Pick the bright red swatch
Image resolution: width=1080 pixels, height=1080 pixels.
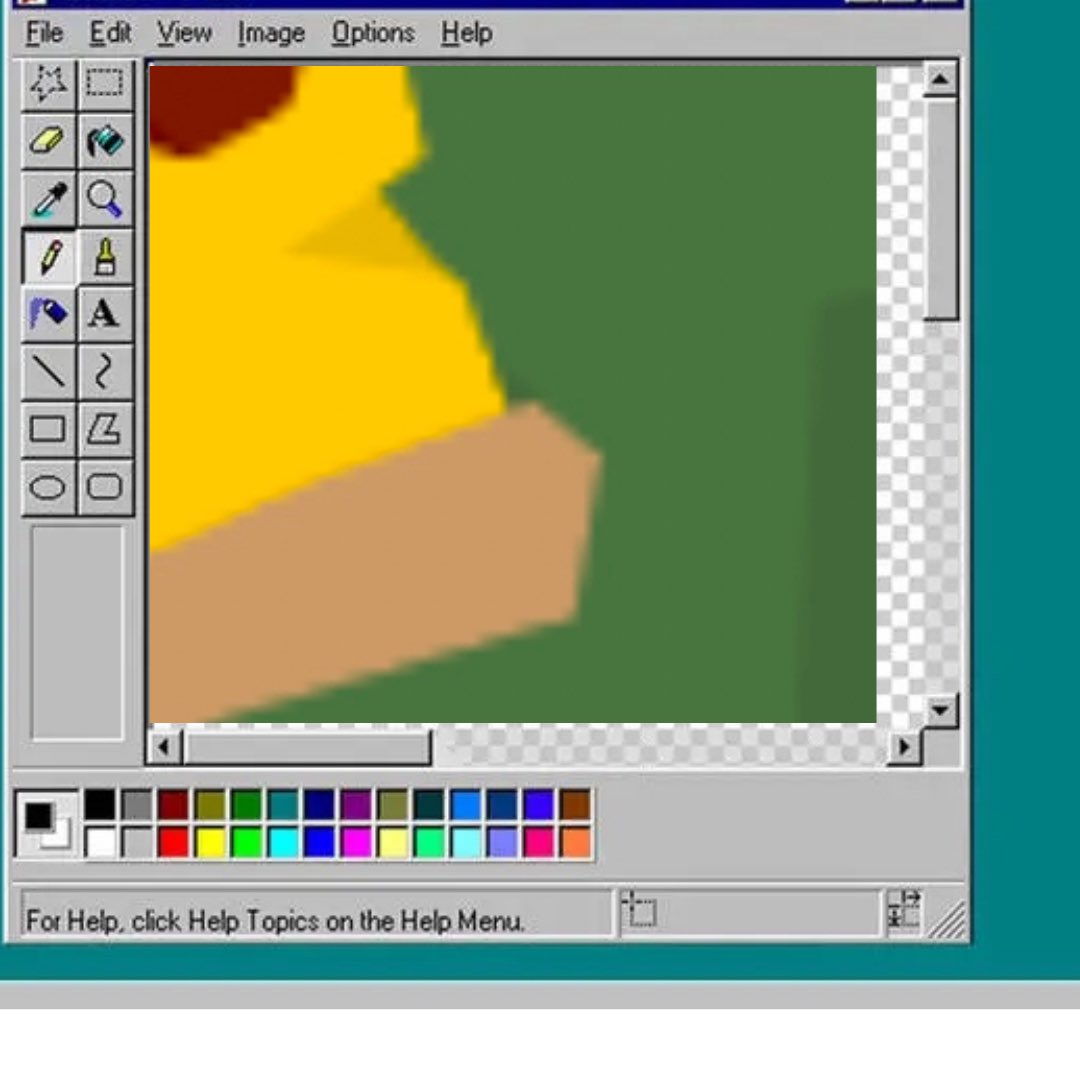[x=173, y=842]
